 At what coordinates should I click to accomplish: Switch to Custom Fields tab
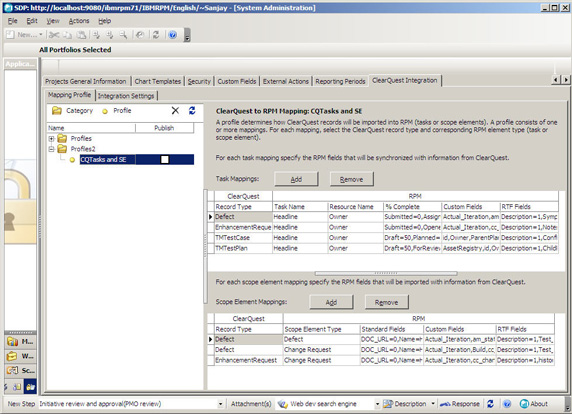click(x=237, y=81)
